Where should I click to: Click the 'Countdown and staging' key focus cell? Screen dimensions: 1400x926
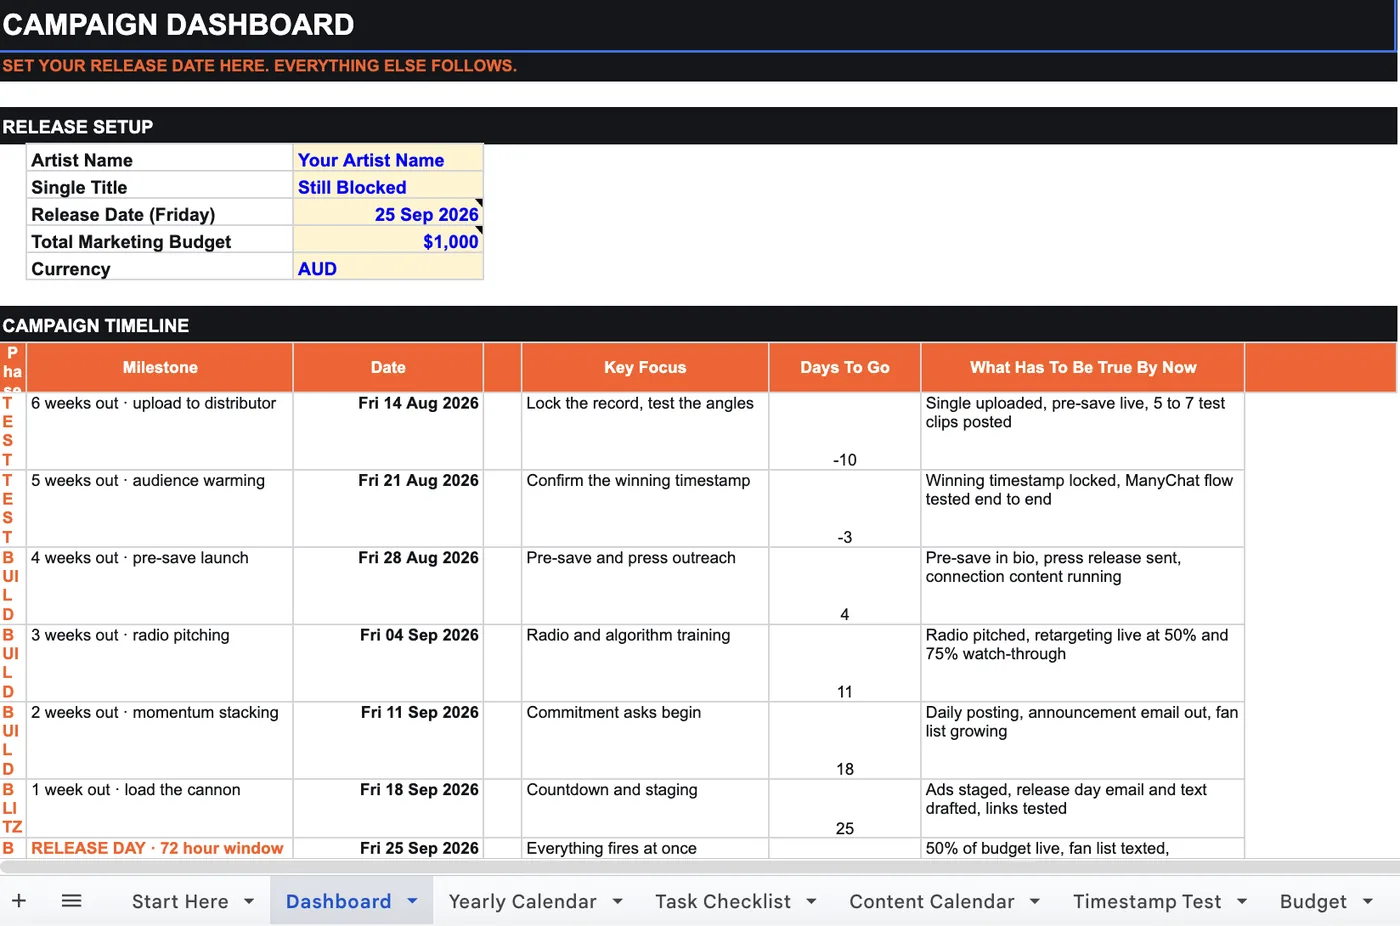point(645,808)
